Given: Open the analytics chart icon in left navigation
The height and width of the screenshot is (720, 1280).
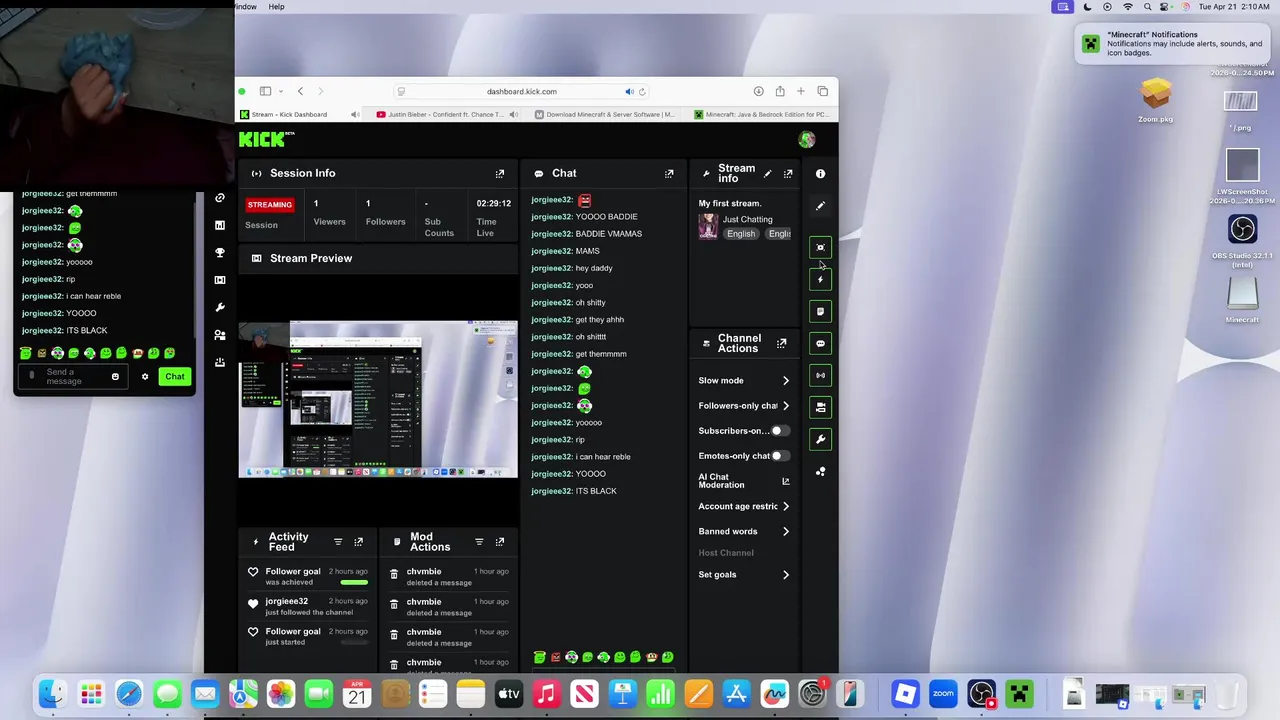Looking at the screenshot, I should 220,225.
